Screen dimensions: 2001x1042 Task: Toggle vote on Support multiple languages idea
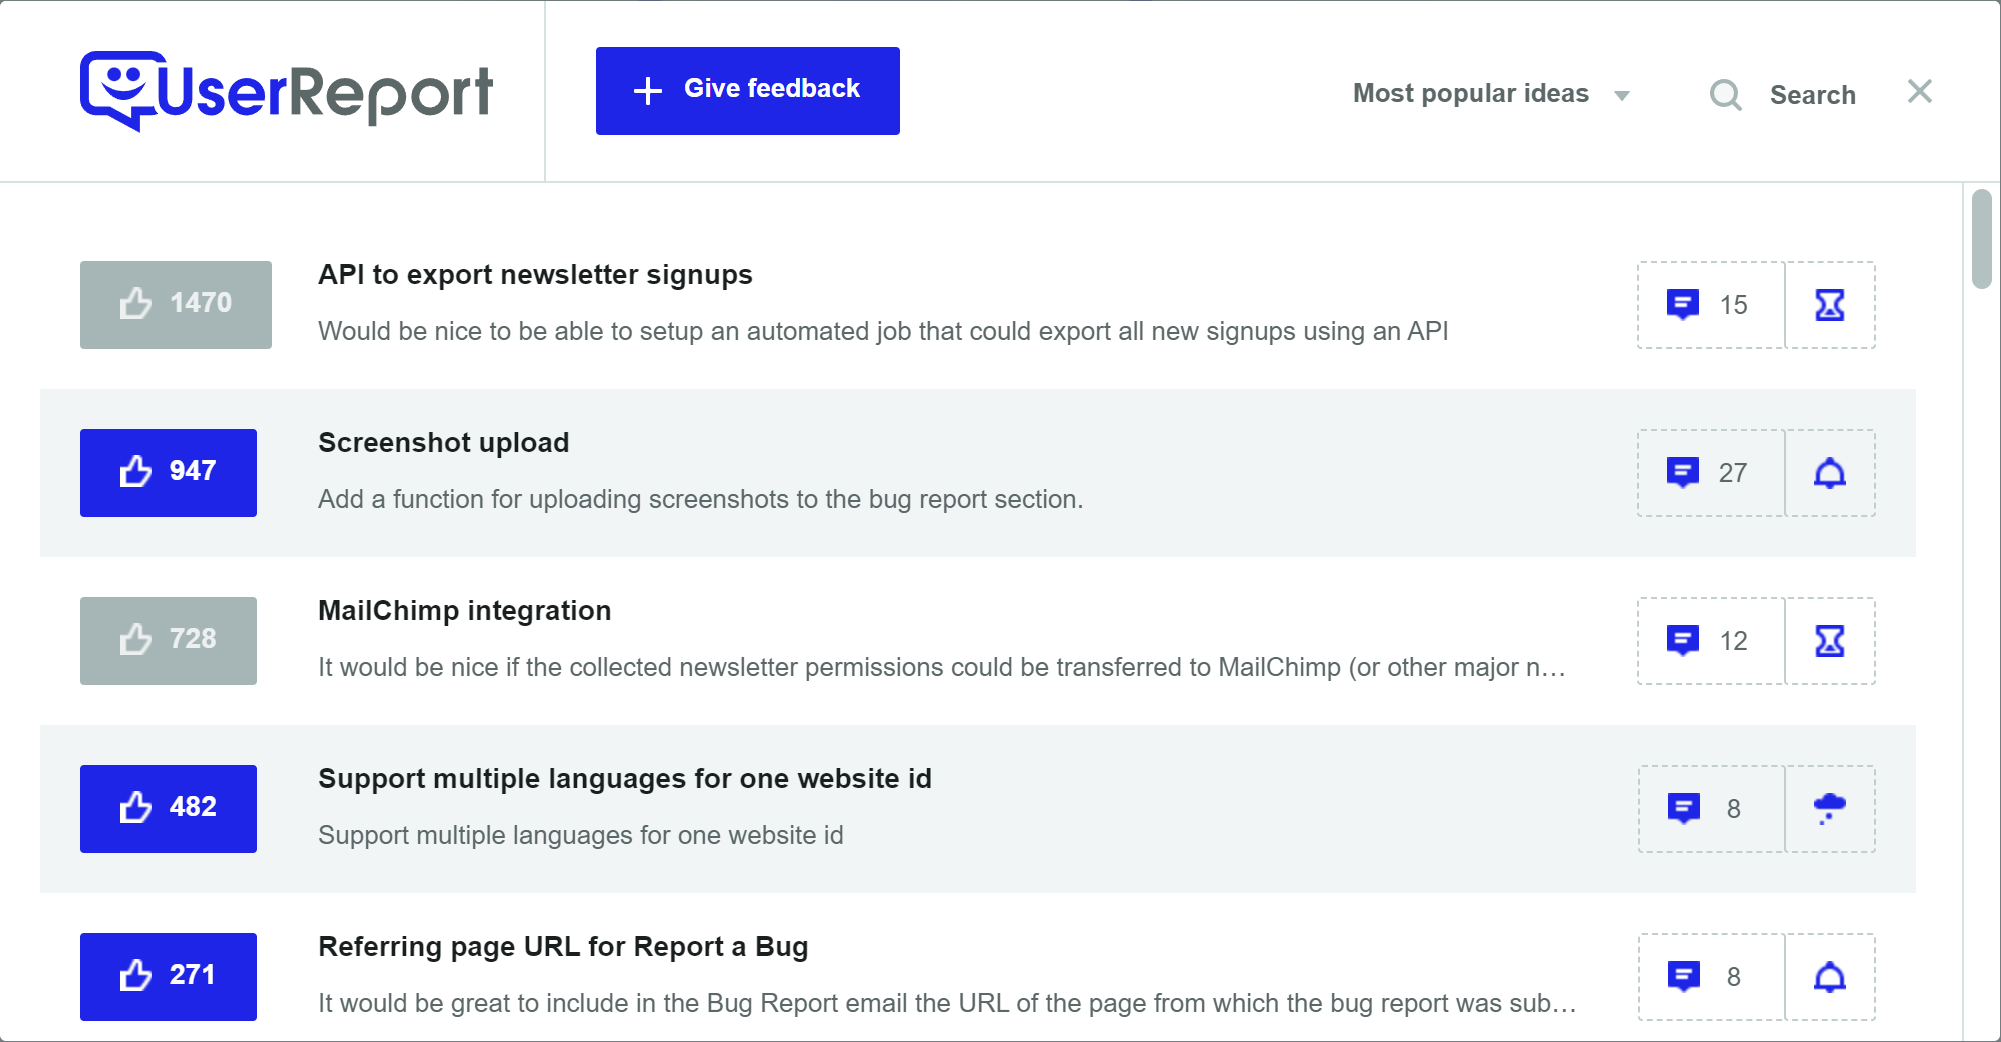pyautogui.click(x=167, y=808)
